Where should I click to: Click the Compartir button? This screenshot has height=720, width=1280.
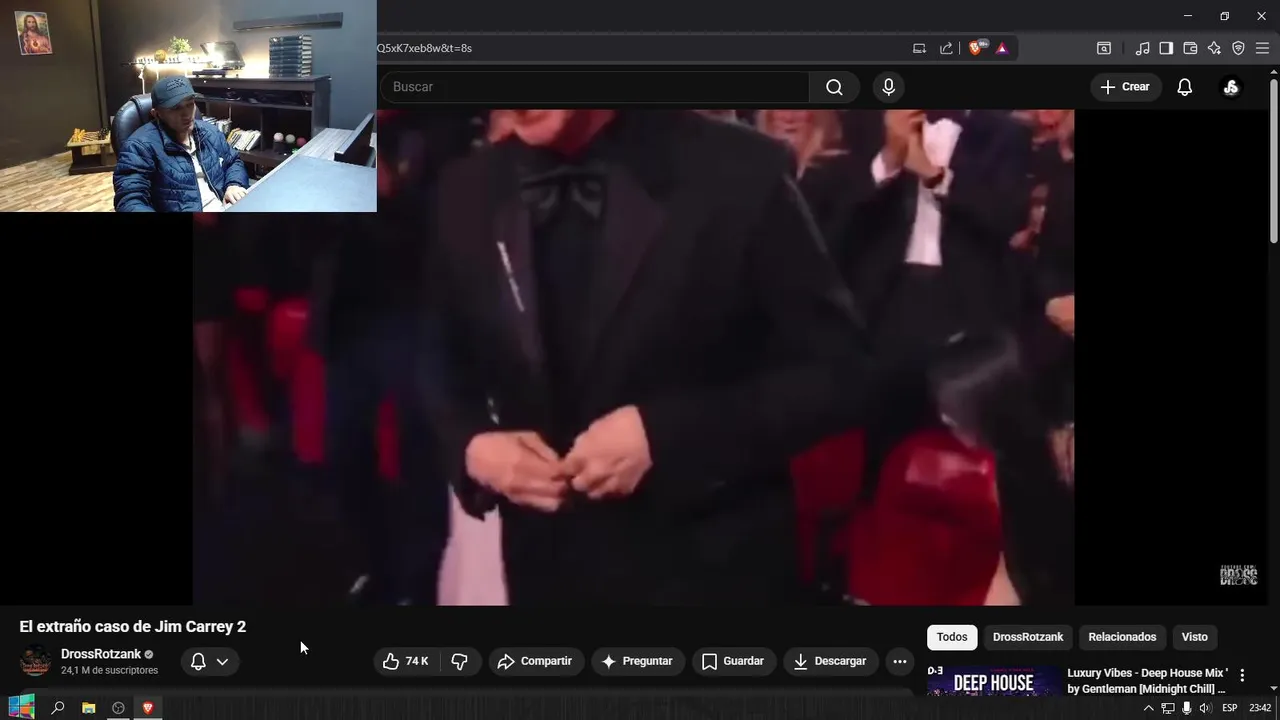(535, 661)
